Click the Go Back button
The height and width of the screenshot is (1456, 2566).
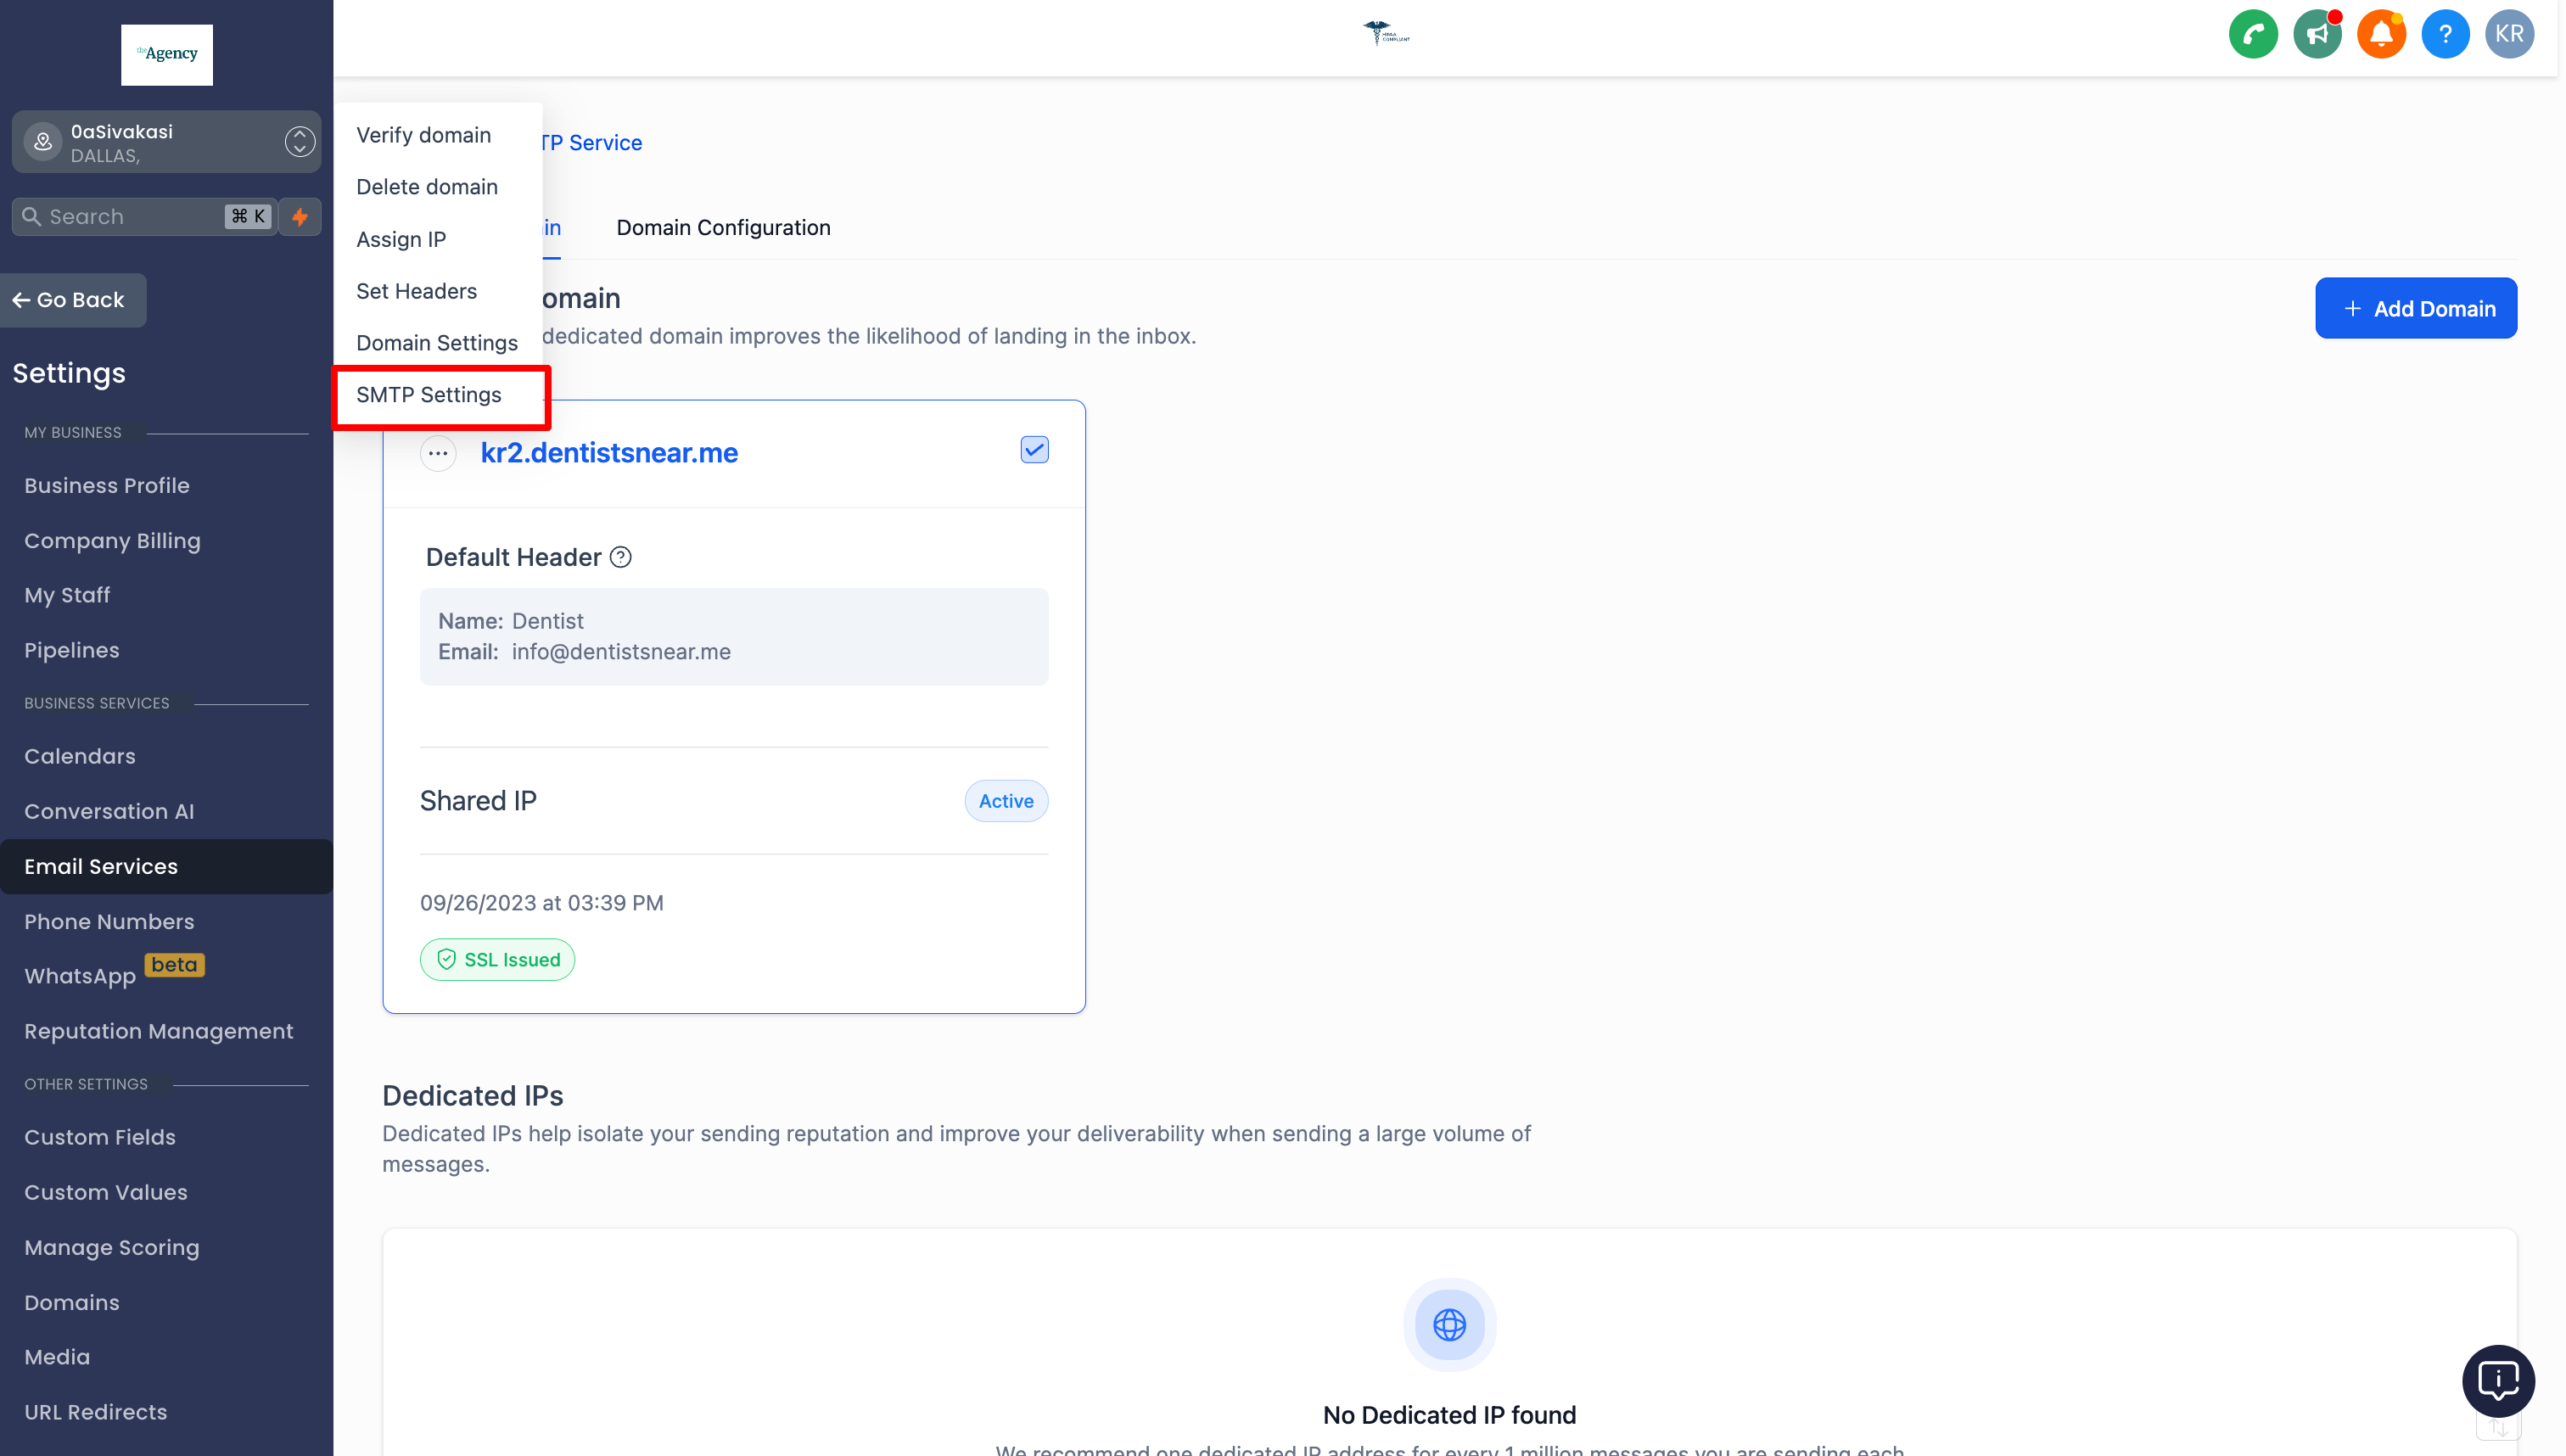(x=69, y=300)
